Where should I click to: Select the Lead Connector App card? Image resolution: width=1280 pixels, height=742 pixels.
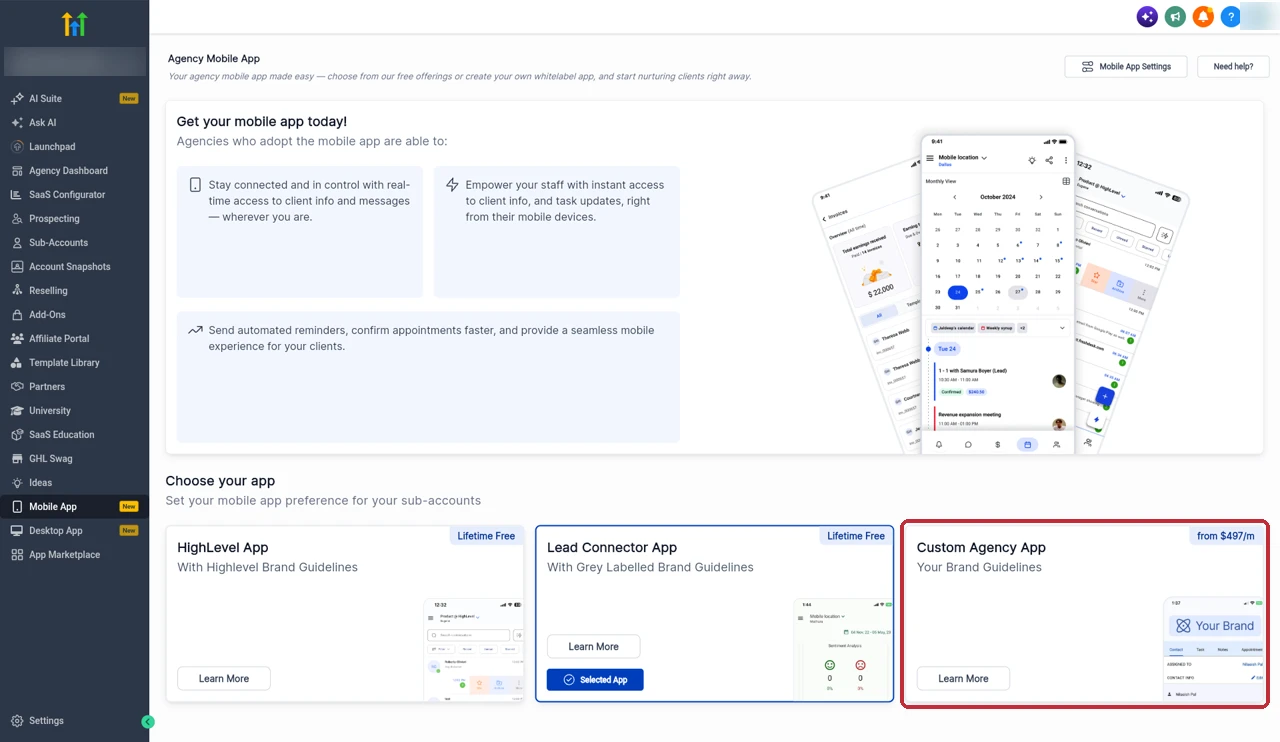tap(714, 614)
